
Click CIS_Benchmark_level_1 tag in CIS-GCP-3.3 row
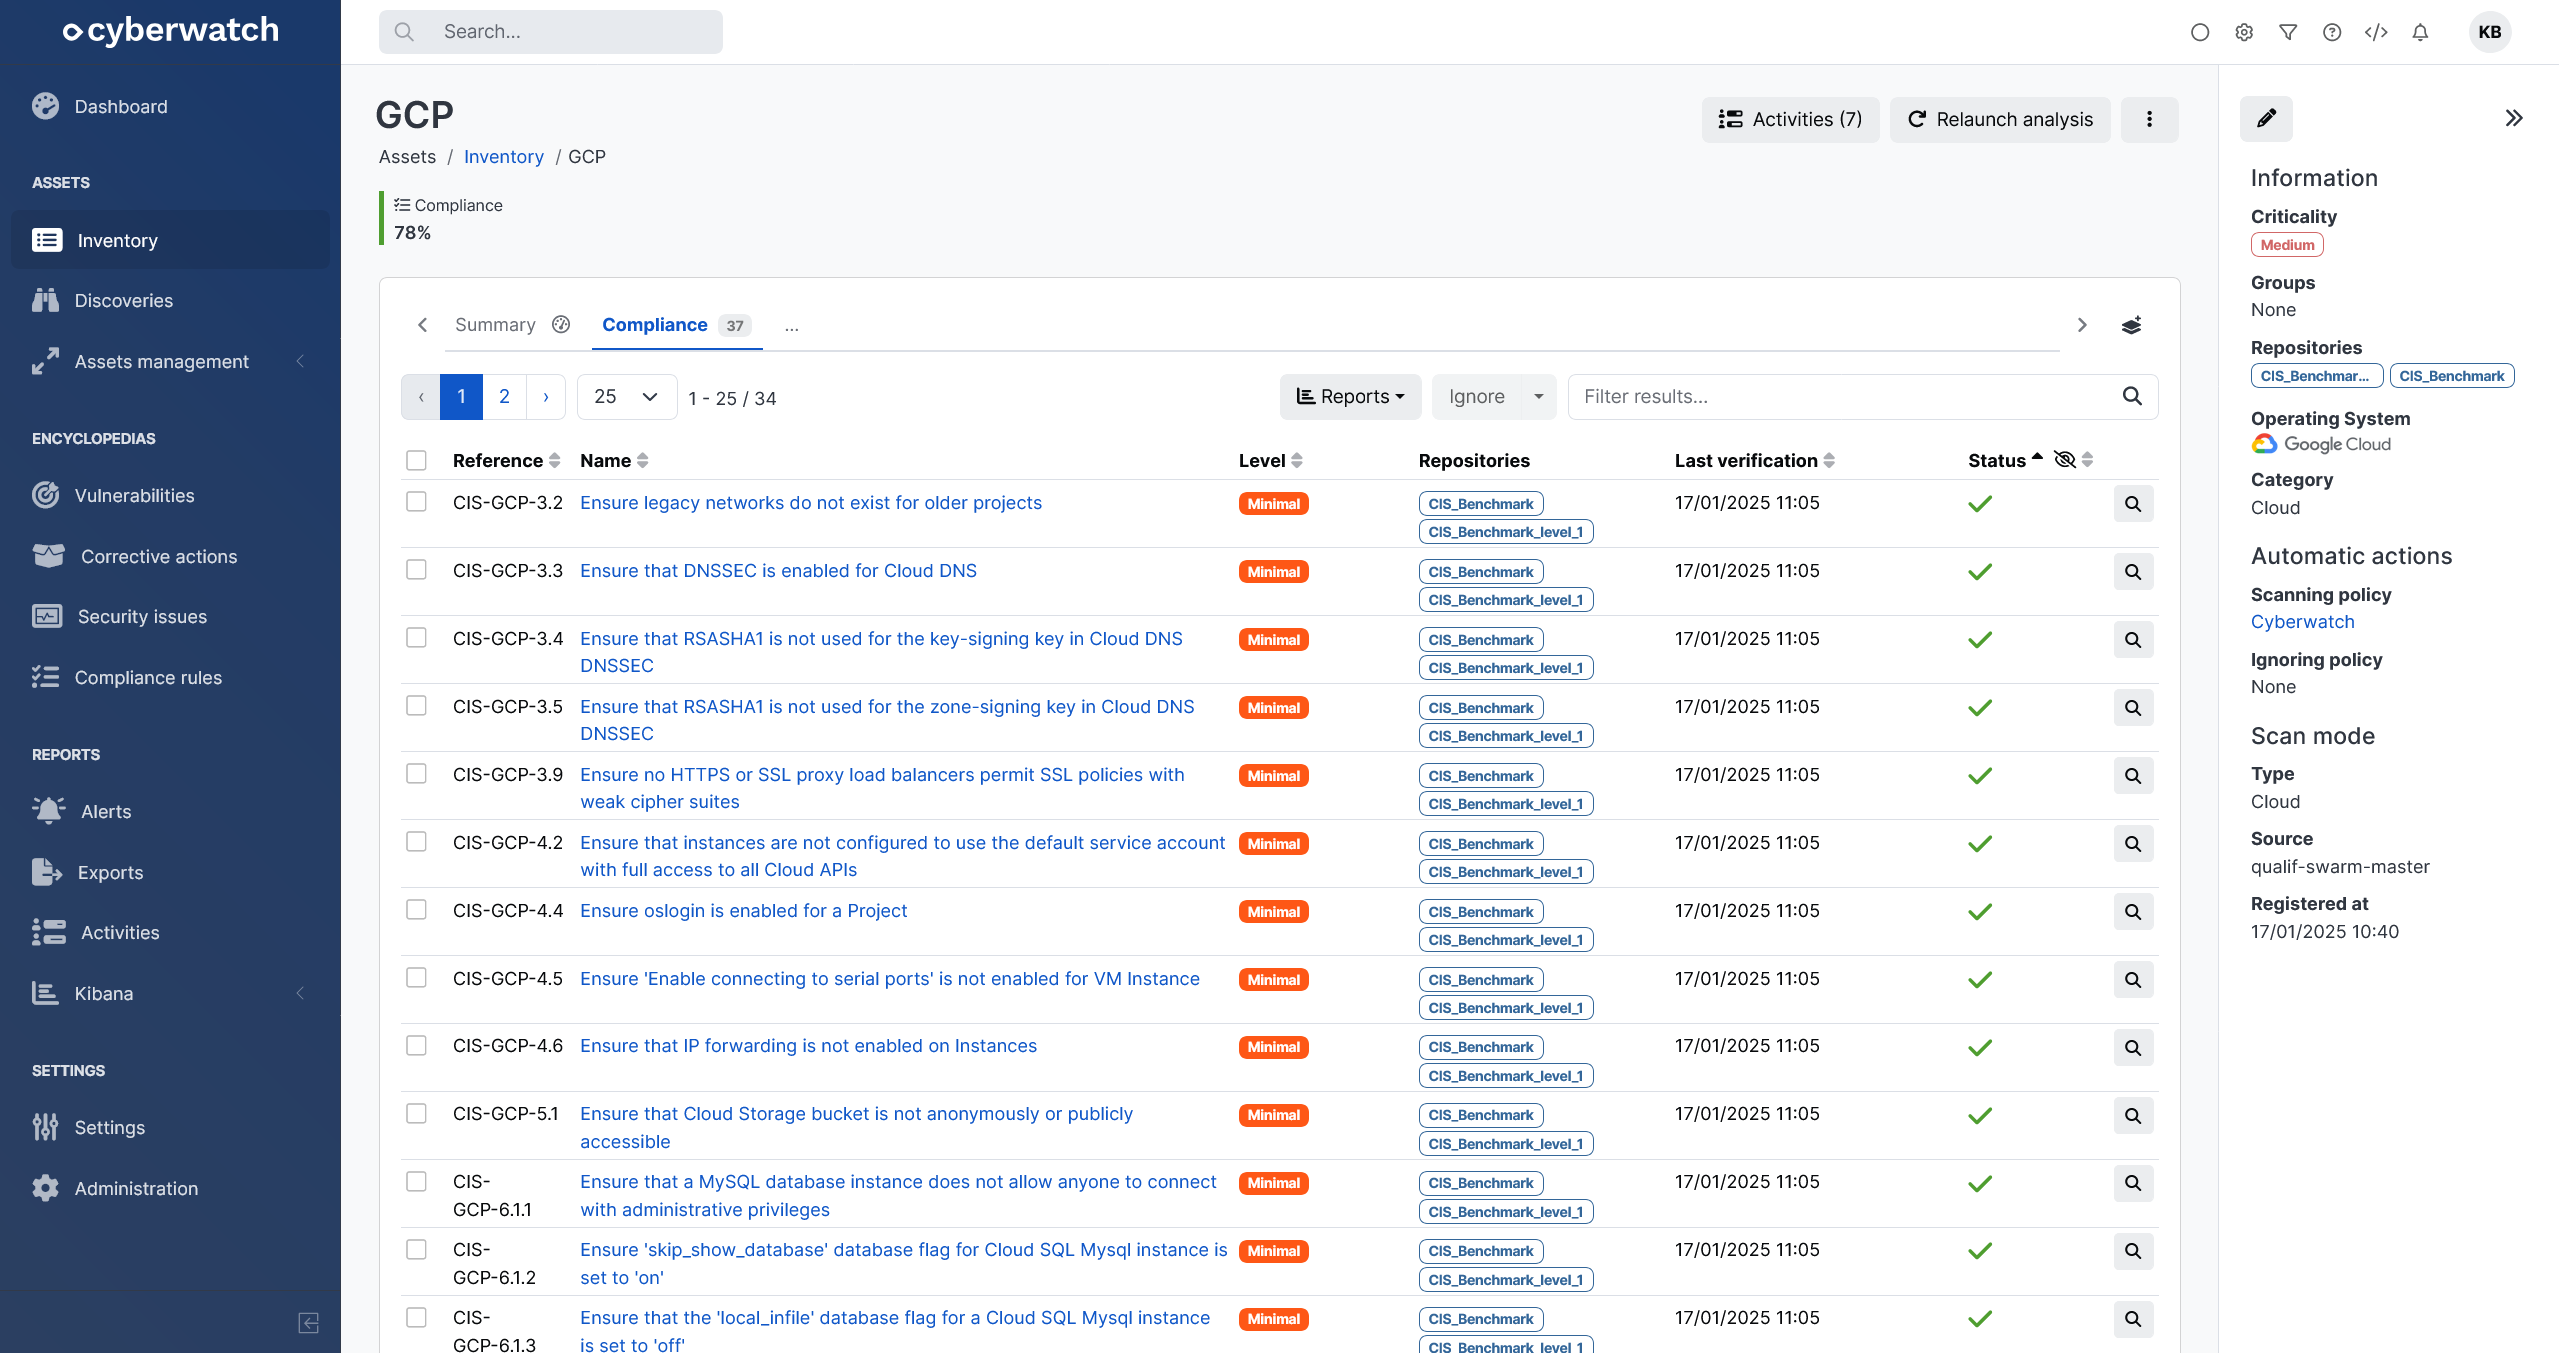click(x=1505, y=600)
